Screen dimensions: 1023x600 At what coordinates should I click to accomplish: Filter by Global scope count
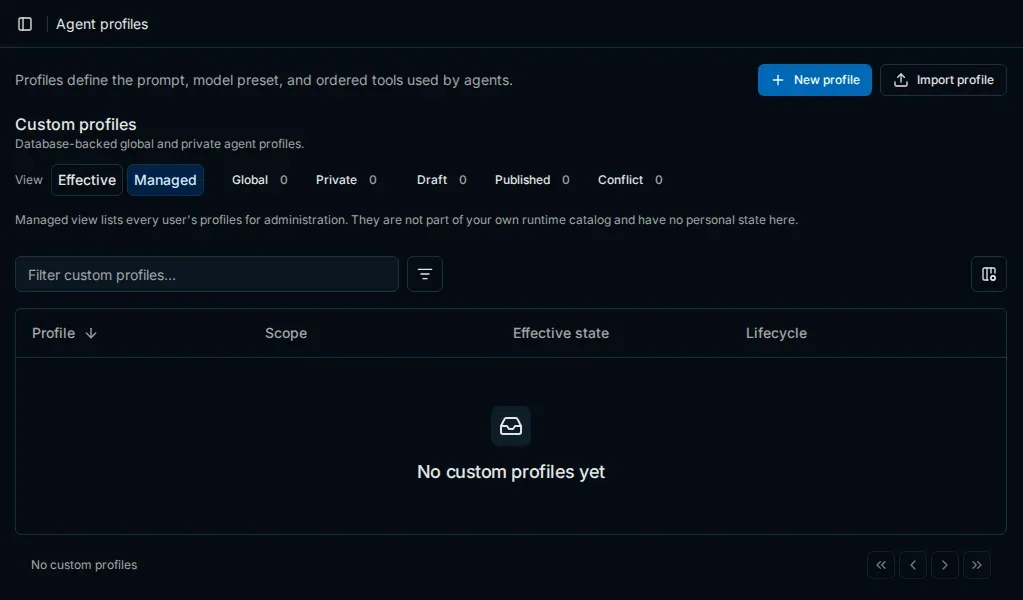[260, 180]
